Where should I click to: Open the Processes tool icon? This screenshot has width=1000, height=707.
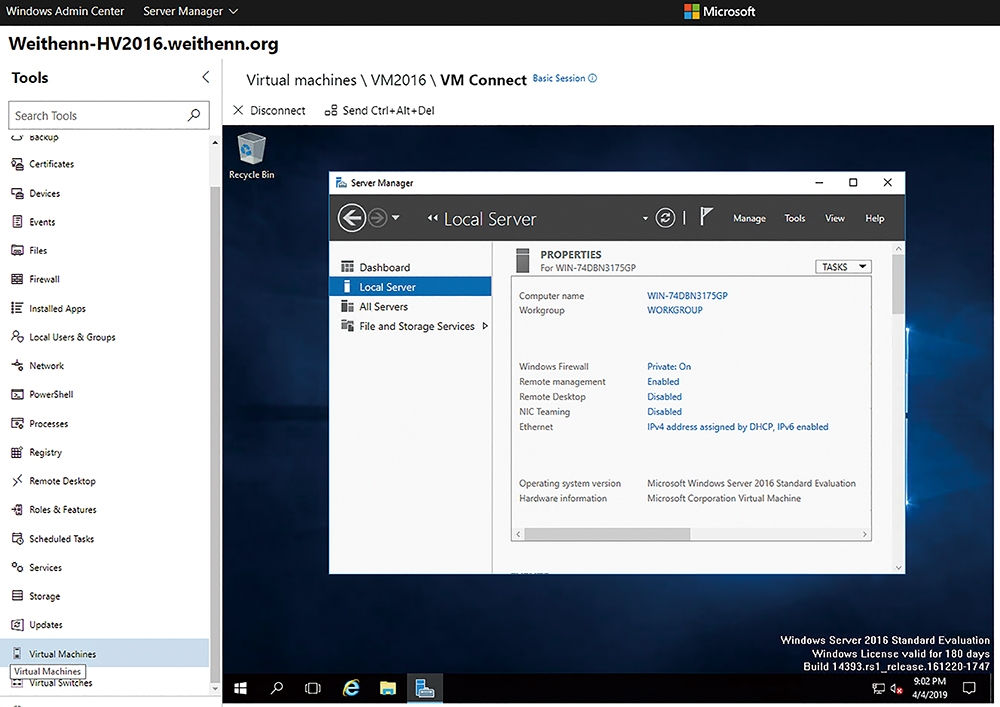coord(17,423)
